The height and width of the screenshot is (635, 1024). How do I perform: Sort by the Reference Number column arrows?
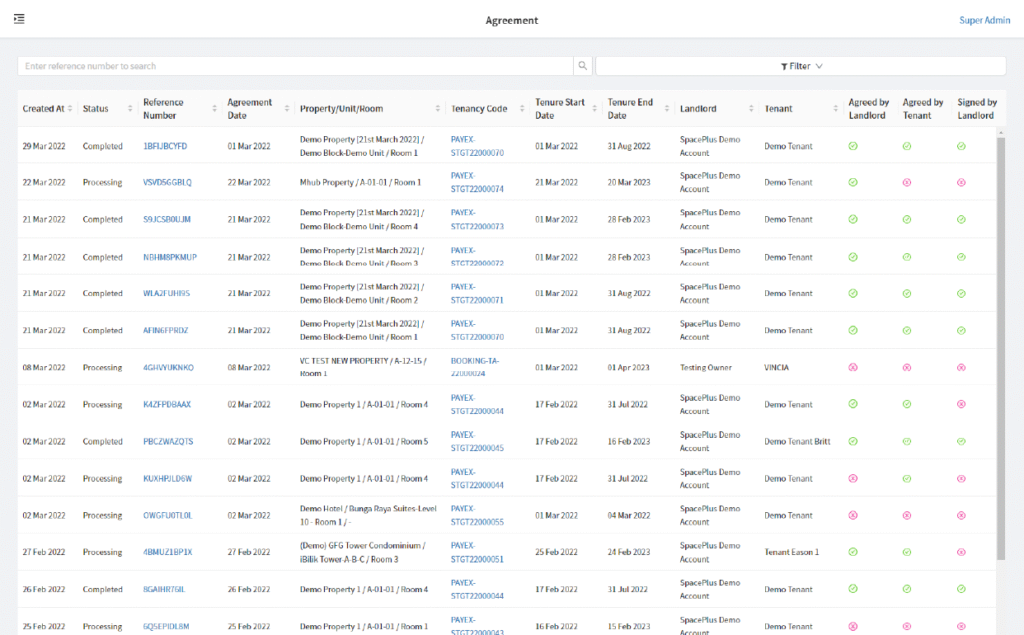(x=214, y=109)
